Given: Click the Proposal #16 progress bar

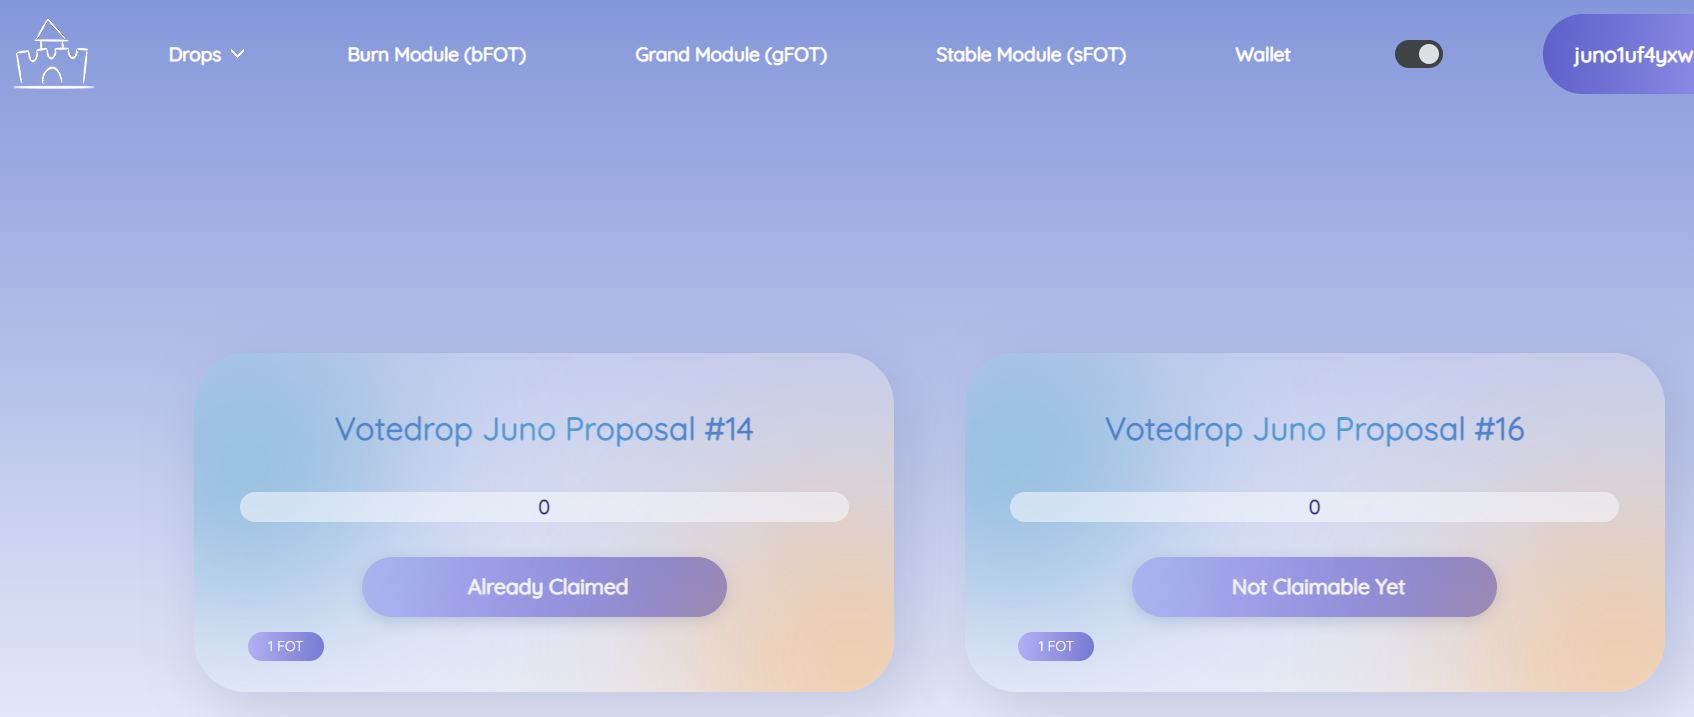Looking at the screenshot, I should tap(1314, 507).
